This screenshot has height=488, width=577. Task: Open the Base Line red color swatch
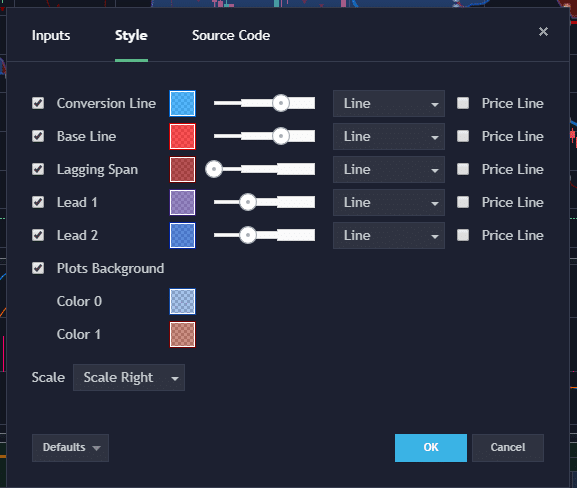[183, 137]
